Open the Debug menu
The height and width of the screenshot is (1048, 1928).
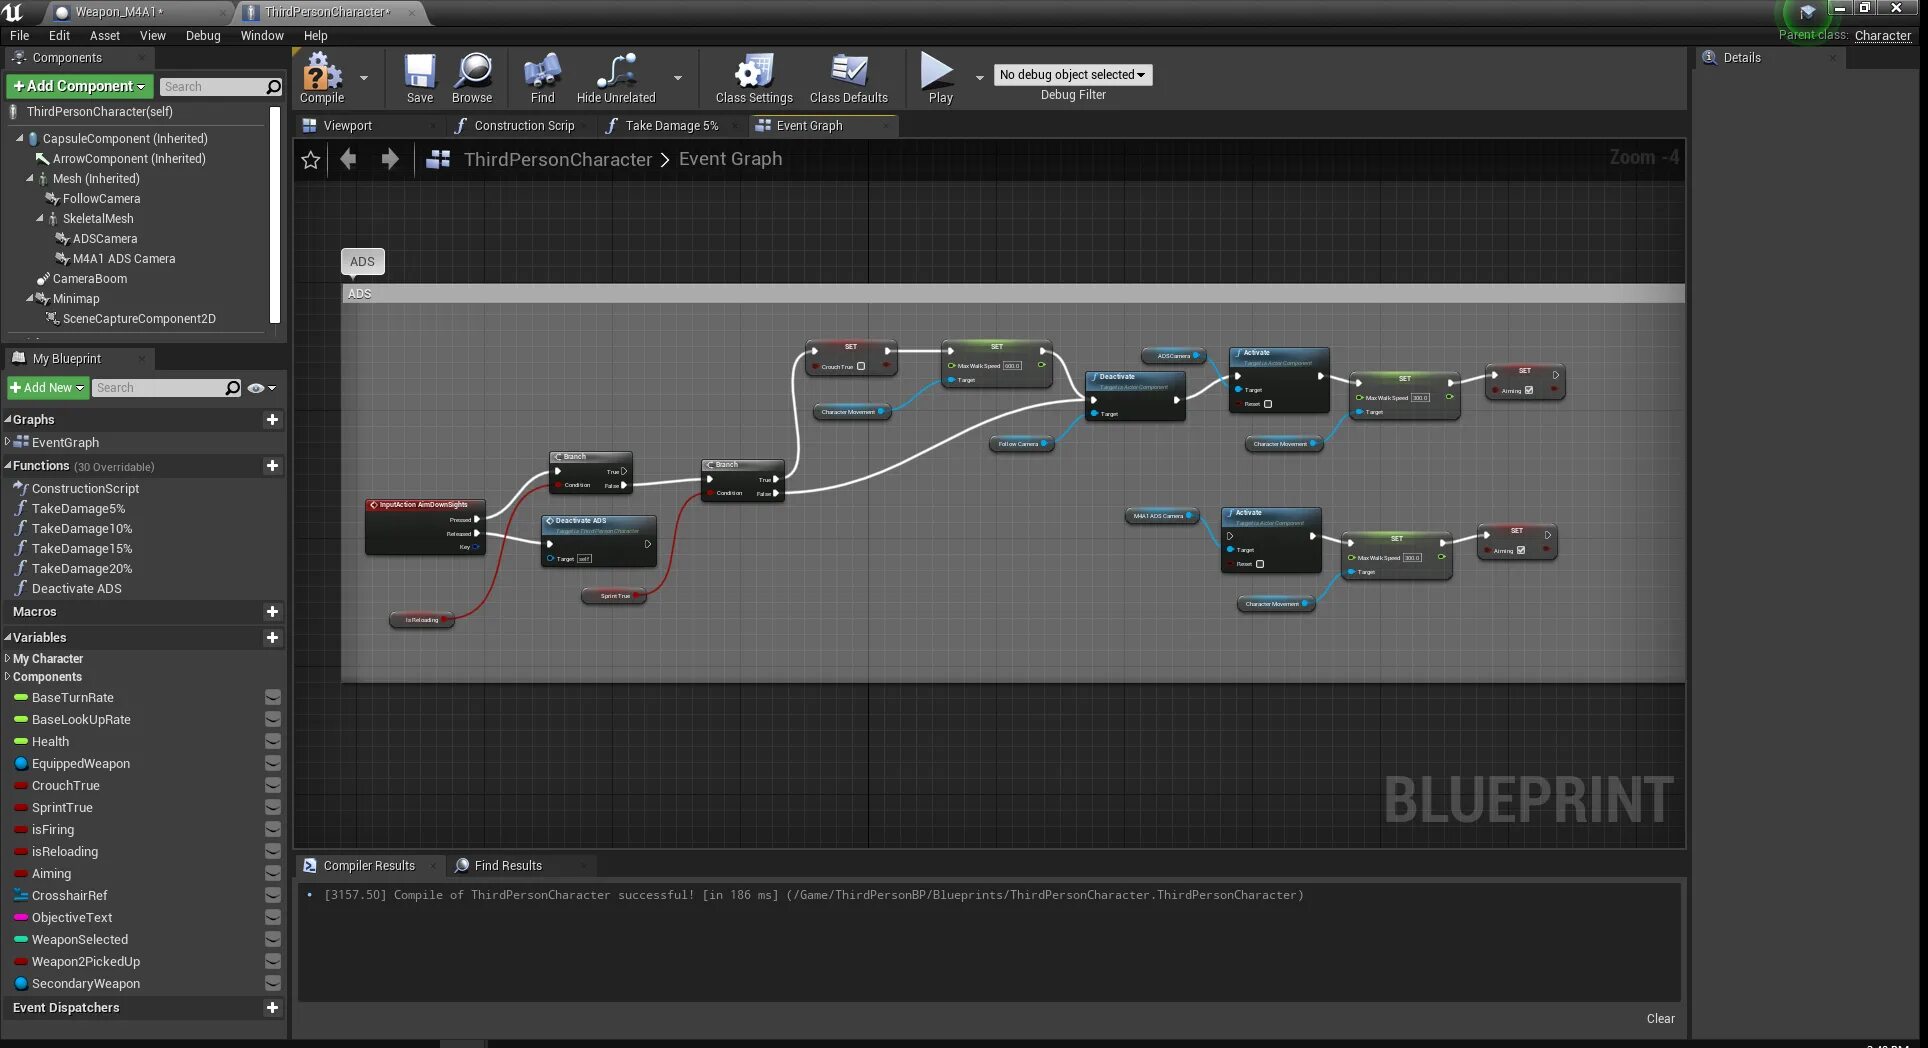(203, 36)
